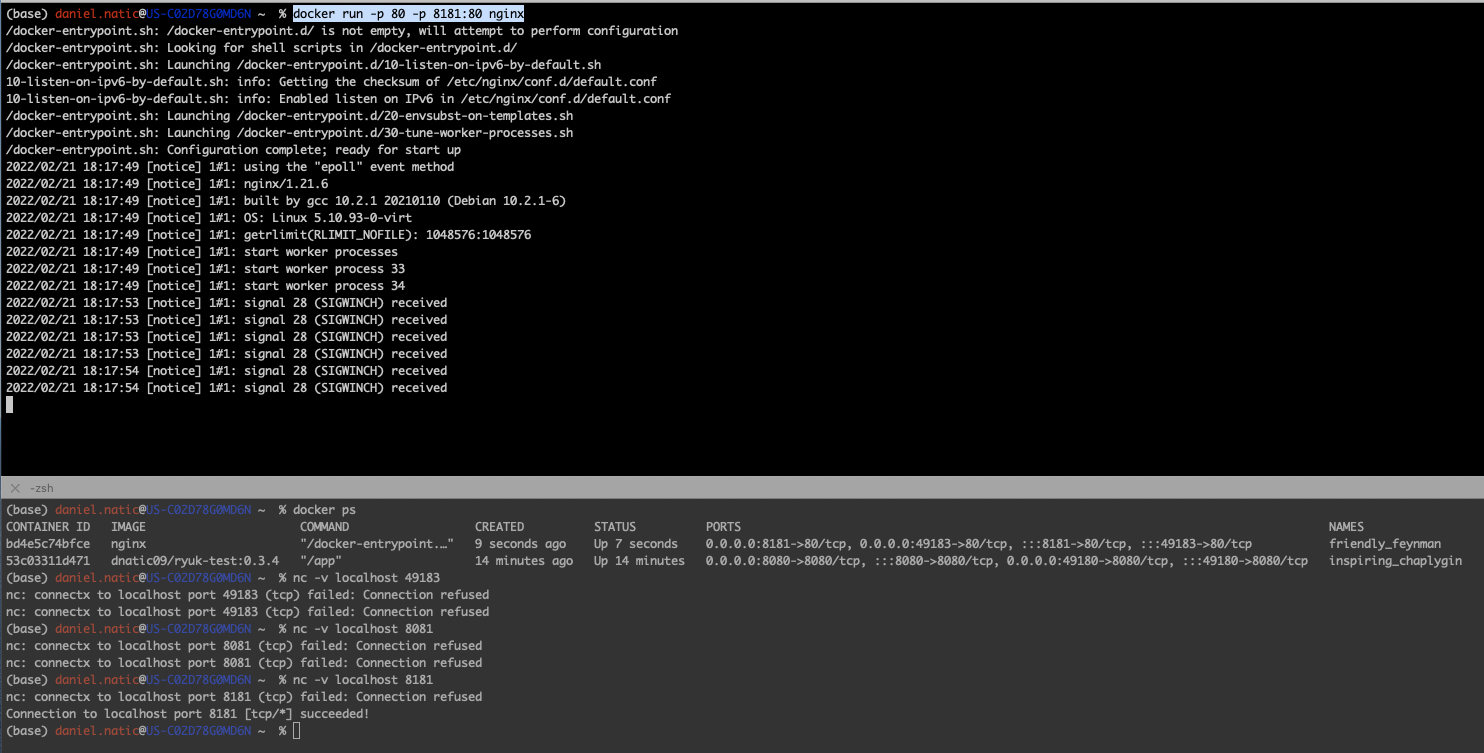
Task: Click the PORTS column header
Action: click(x=722, y=526)
